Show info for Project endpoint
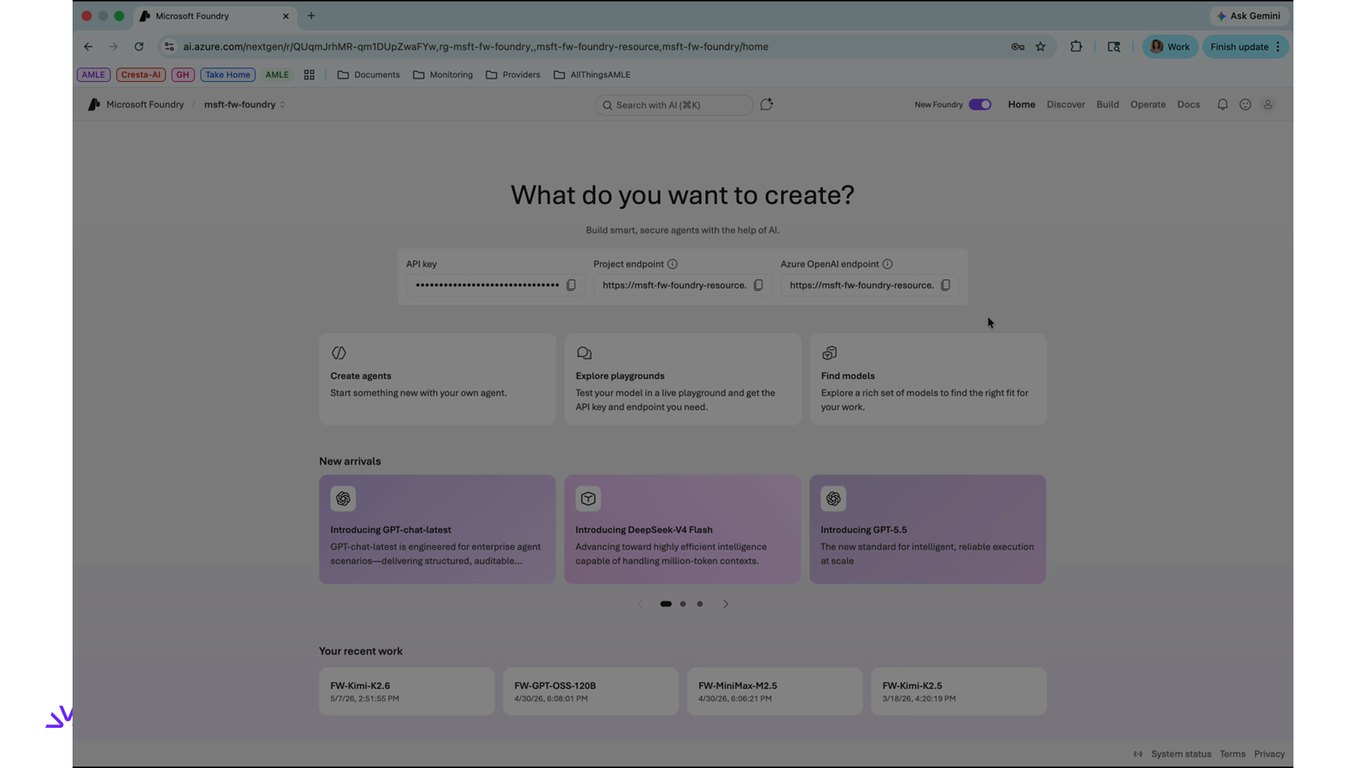 point(672,264)
